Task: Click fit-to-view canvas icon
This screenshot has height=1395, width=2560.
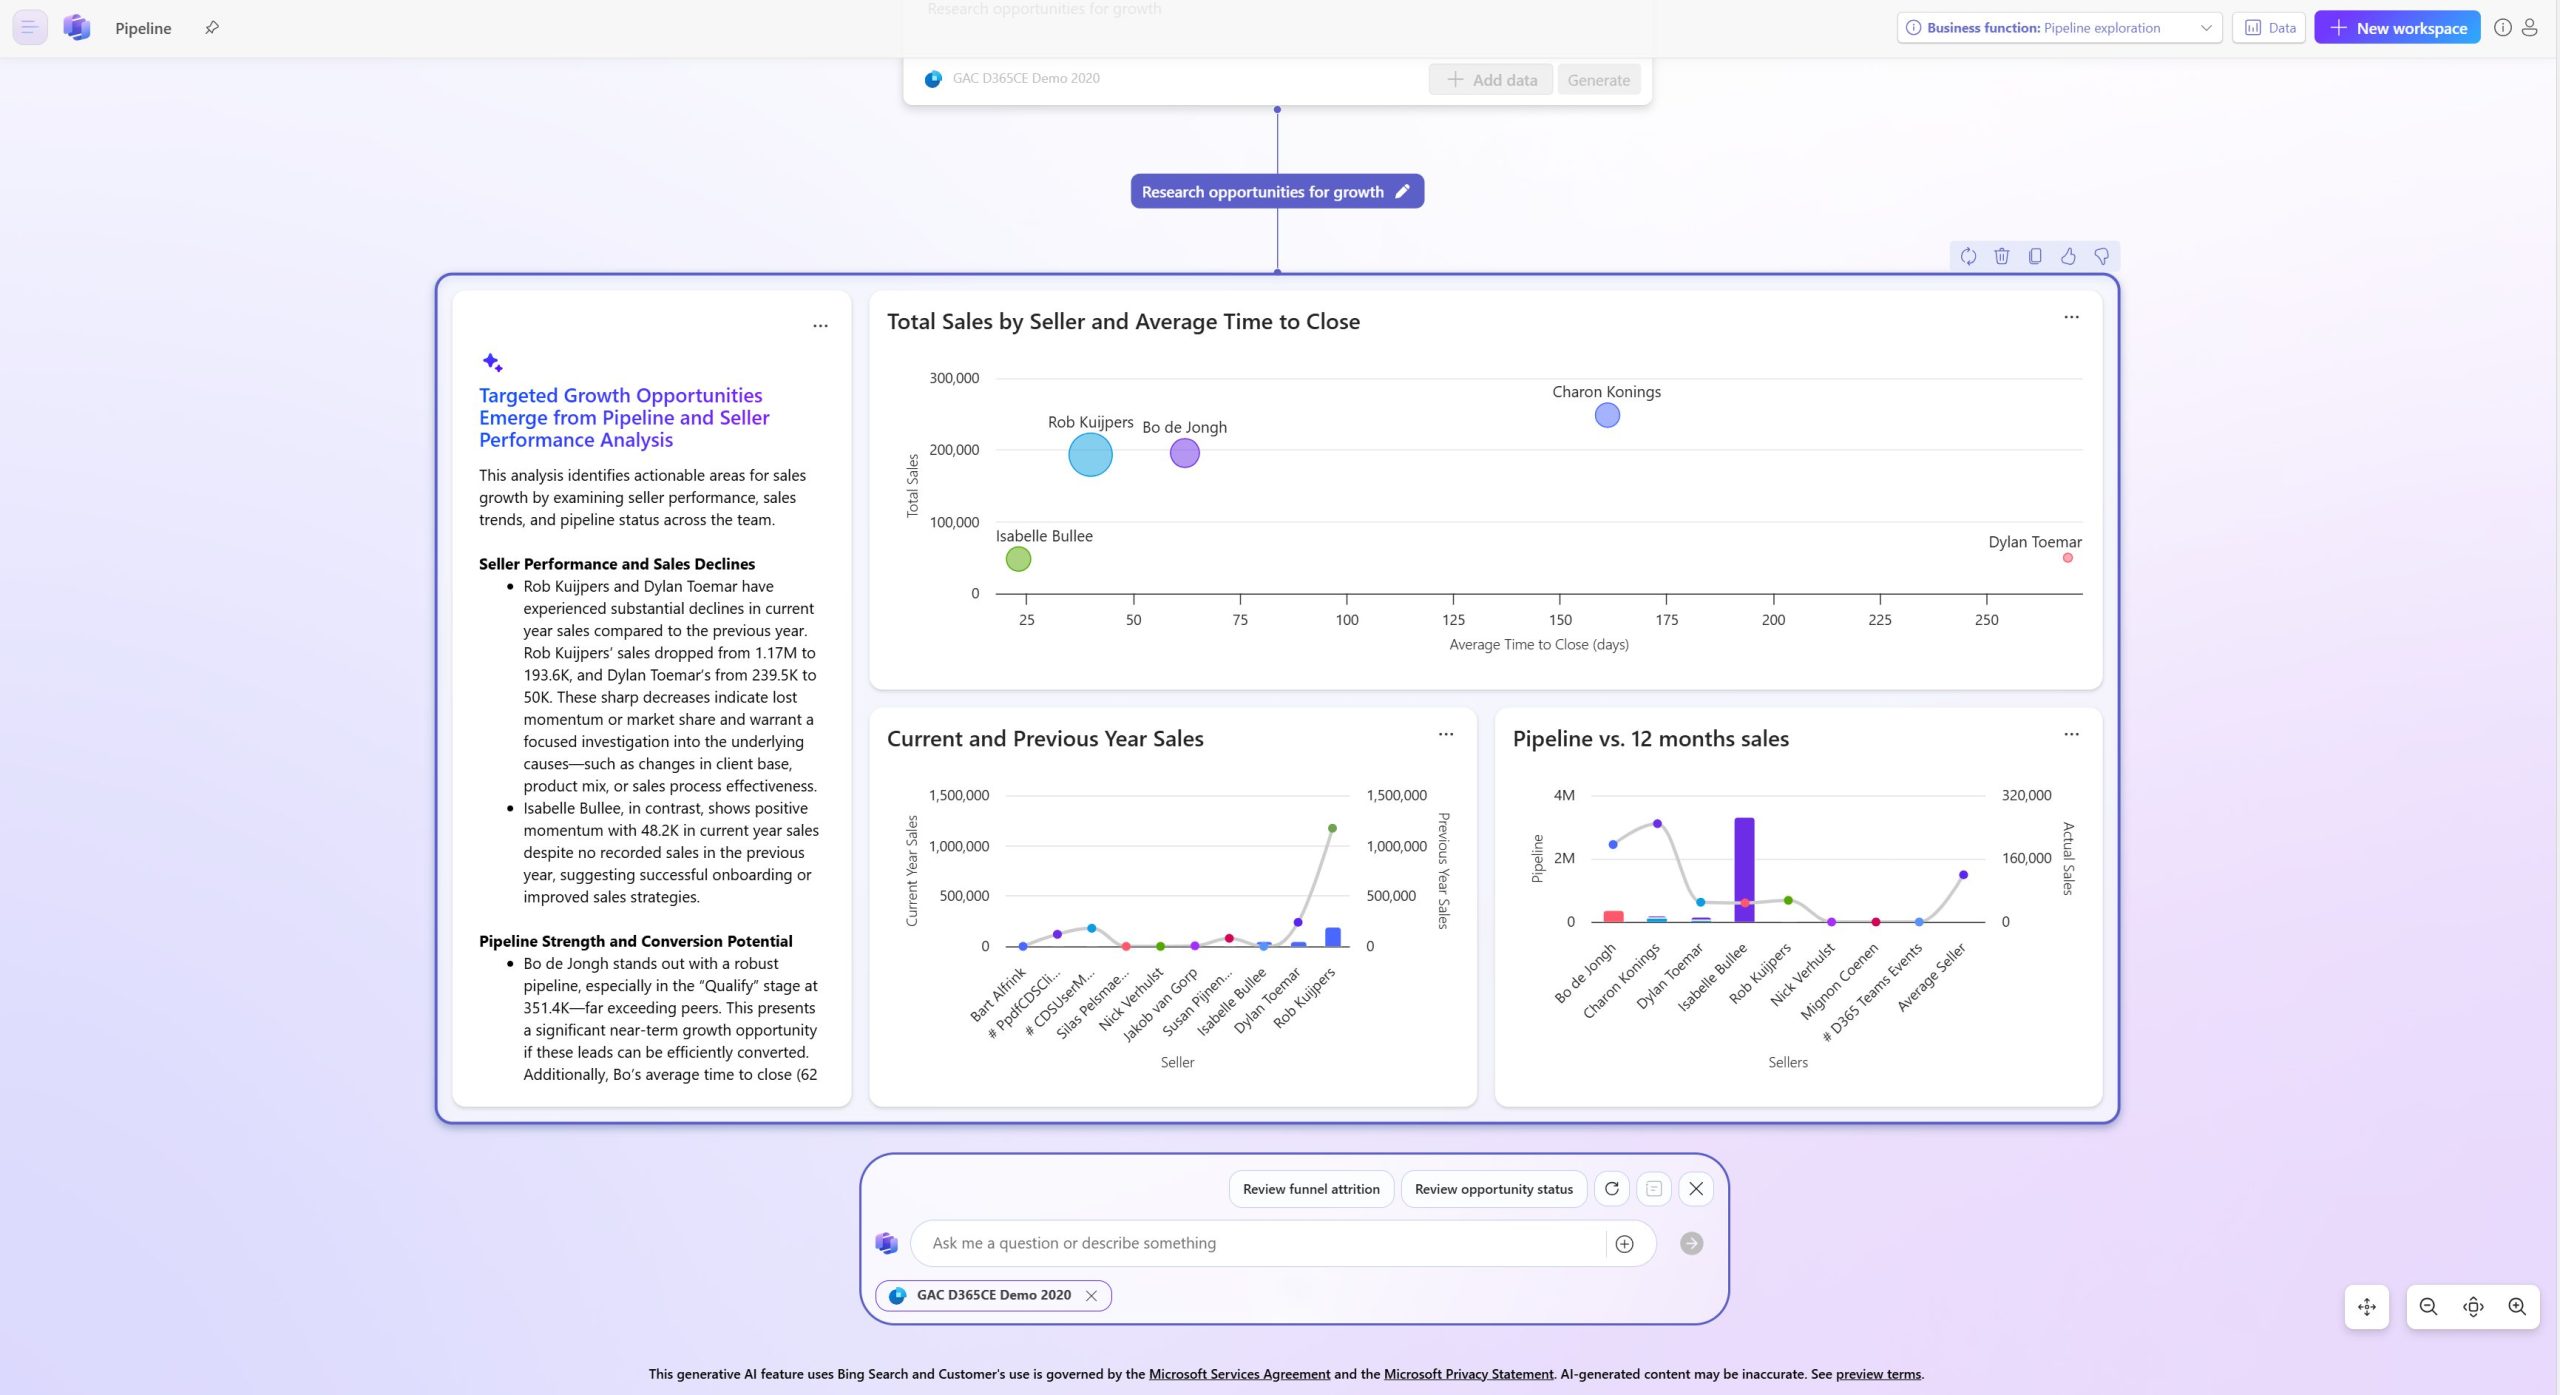Action: [2473, 1307]
